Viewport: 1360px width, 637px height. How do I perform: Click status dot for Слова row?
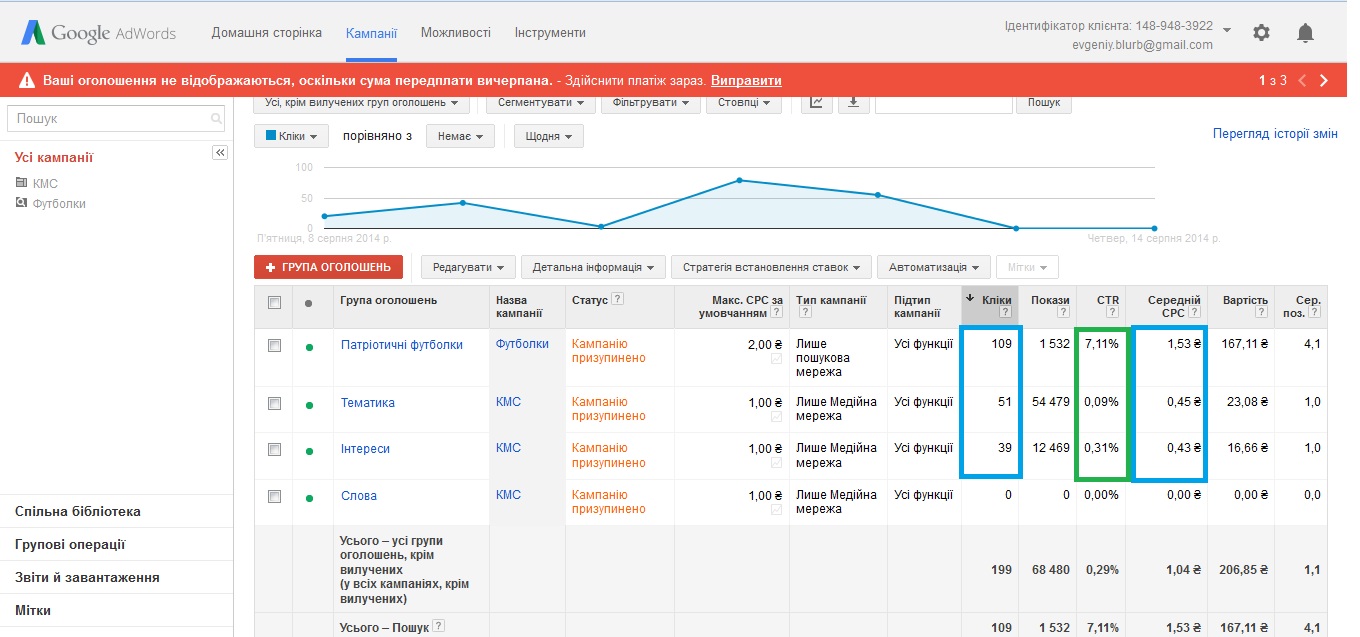point(310,498)
